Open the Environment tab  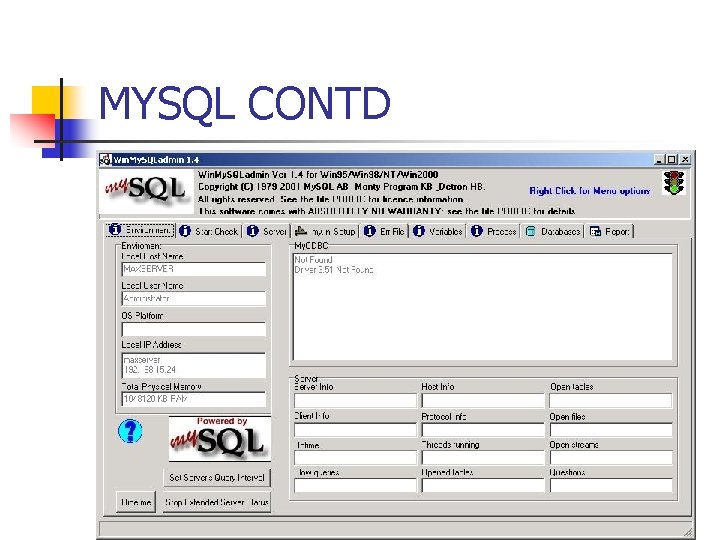click(x=140, y=230)
